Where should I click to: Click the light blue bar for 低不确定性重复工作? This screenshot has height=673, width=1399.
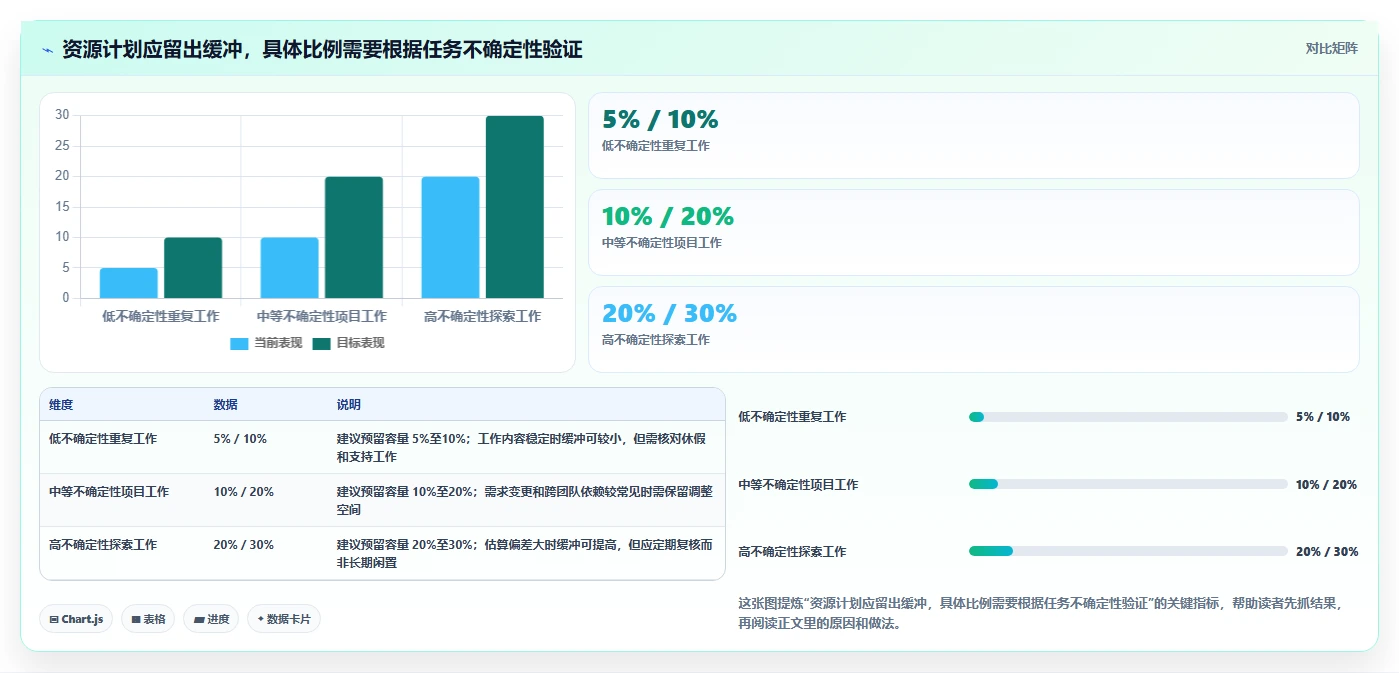pos(129,283)
